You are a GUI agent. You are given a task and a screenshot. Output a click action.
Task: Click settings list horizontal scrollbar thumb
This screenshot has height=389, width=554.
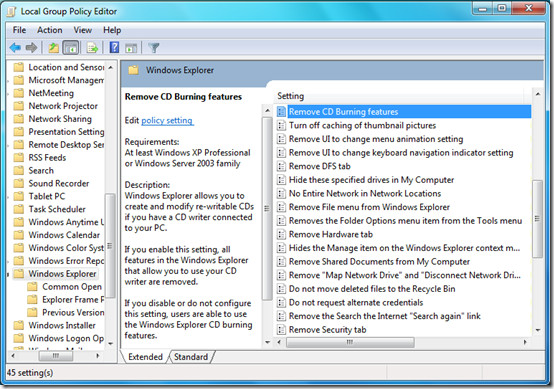coord(350,342)
